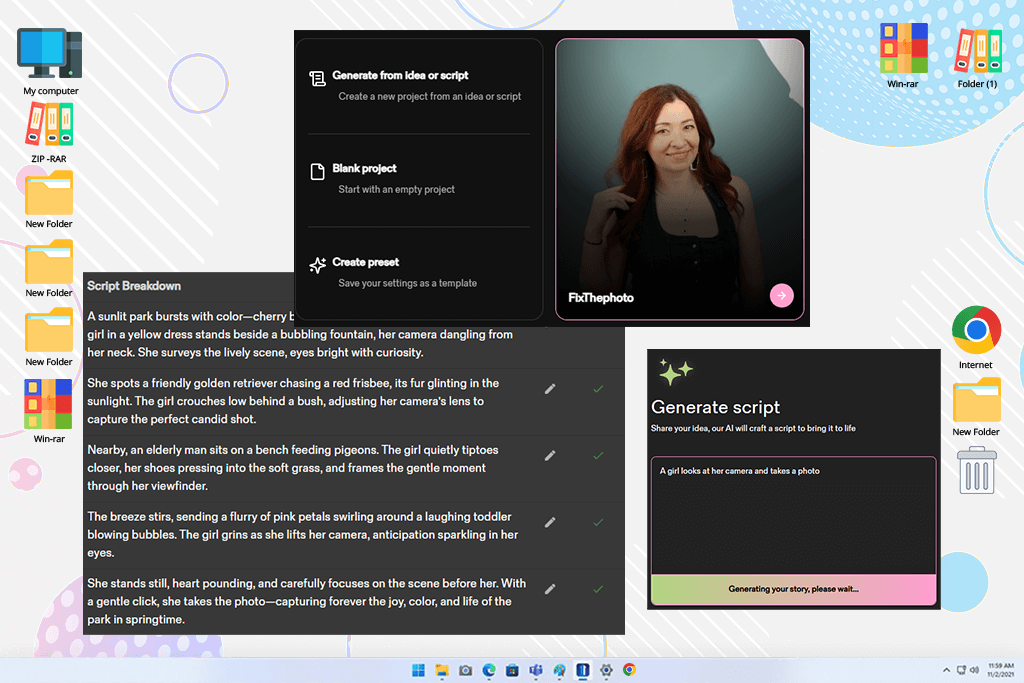Approve the laughing toddler scene checkmark
Screen dimensions: 1024x683
[598, 522]
